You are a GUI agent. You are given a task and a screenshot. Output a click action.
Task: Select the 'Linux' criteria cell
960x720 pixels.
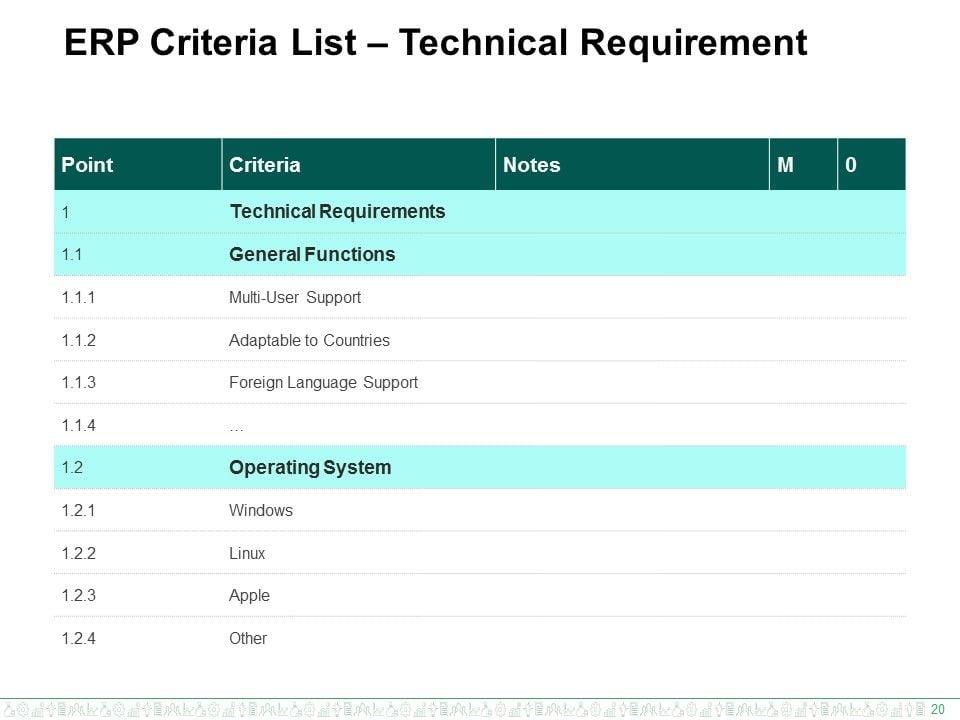coord(247,553)
